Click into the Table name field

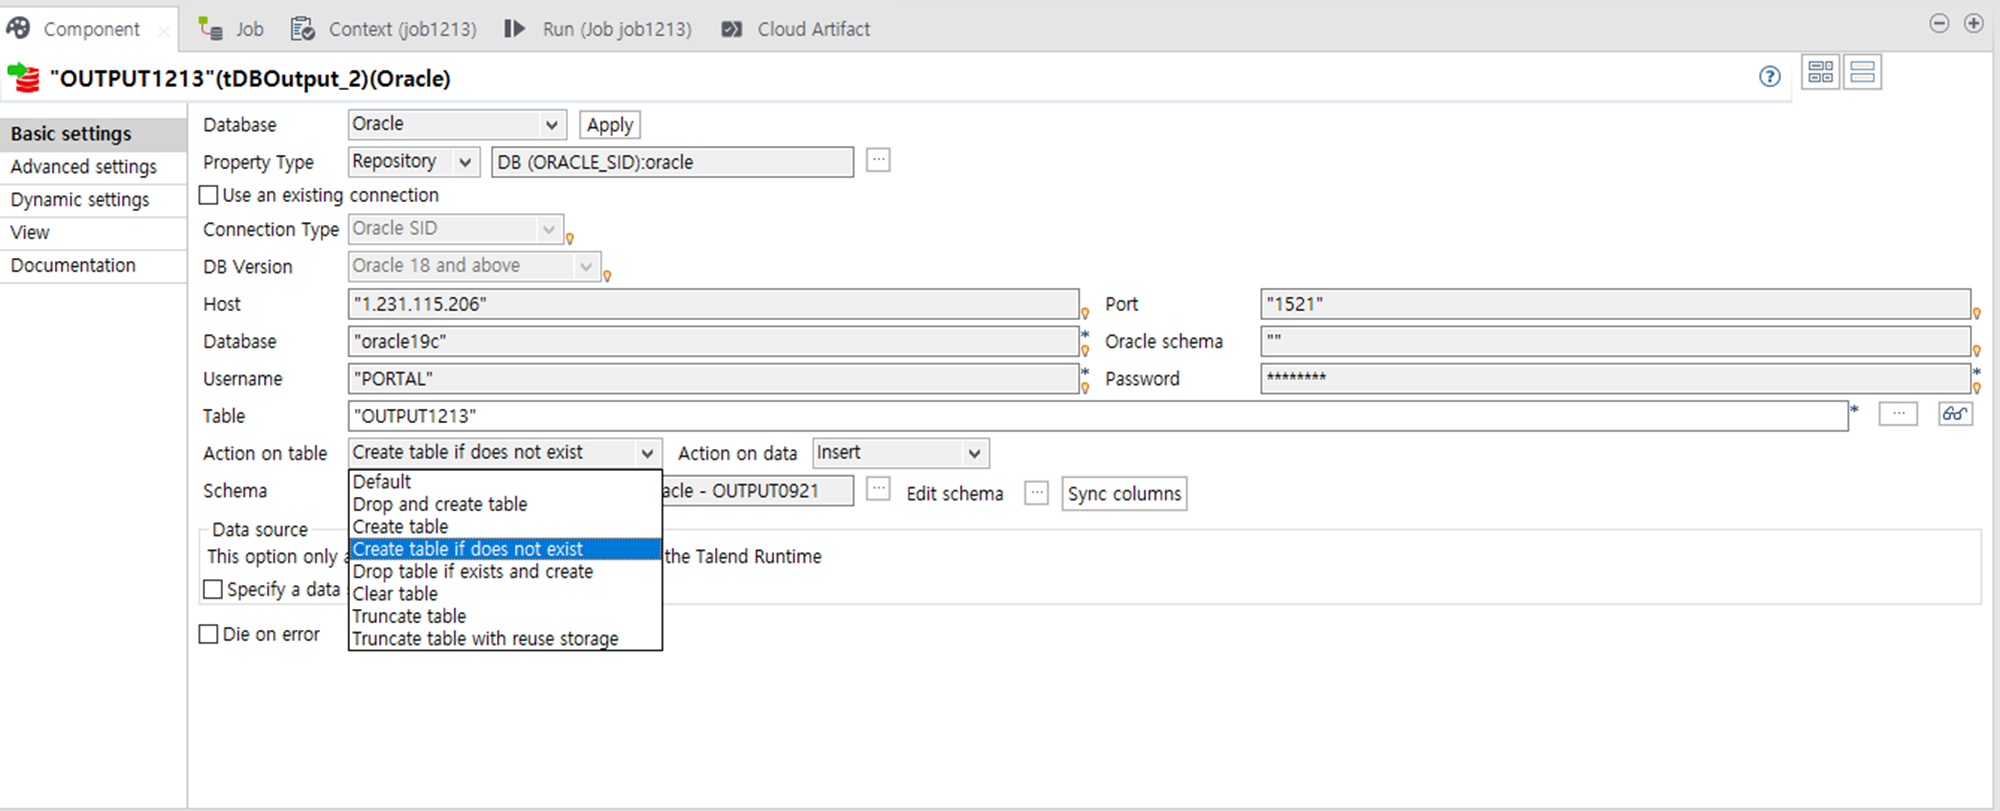[1098, 416]
